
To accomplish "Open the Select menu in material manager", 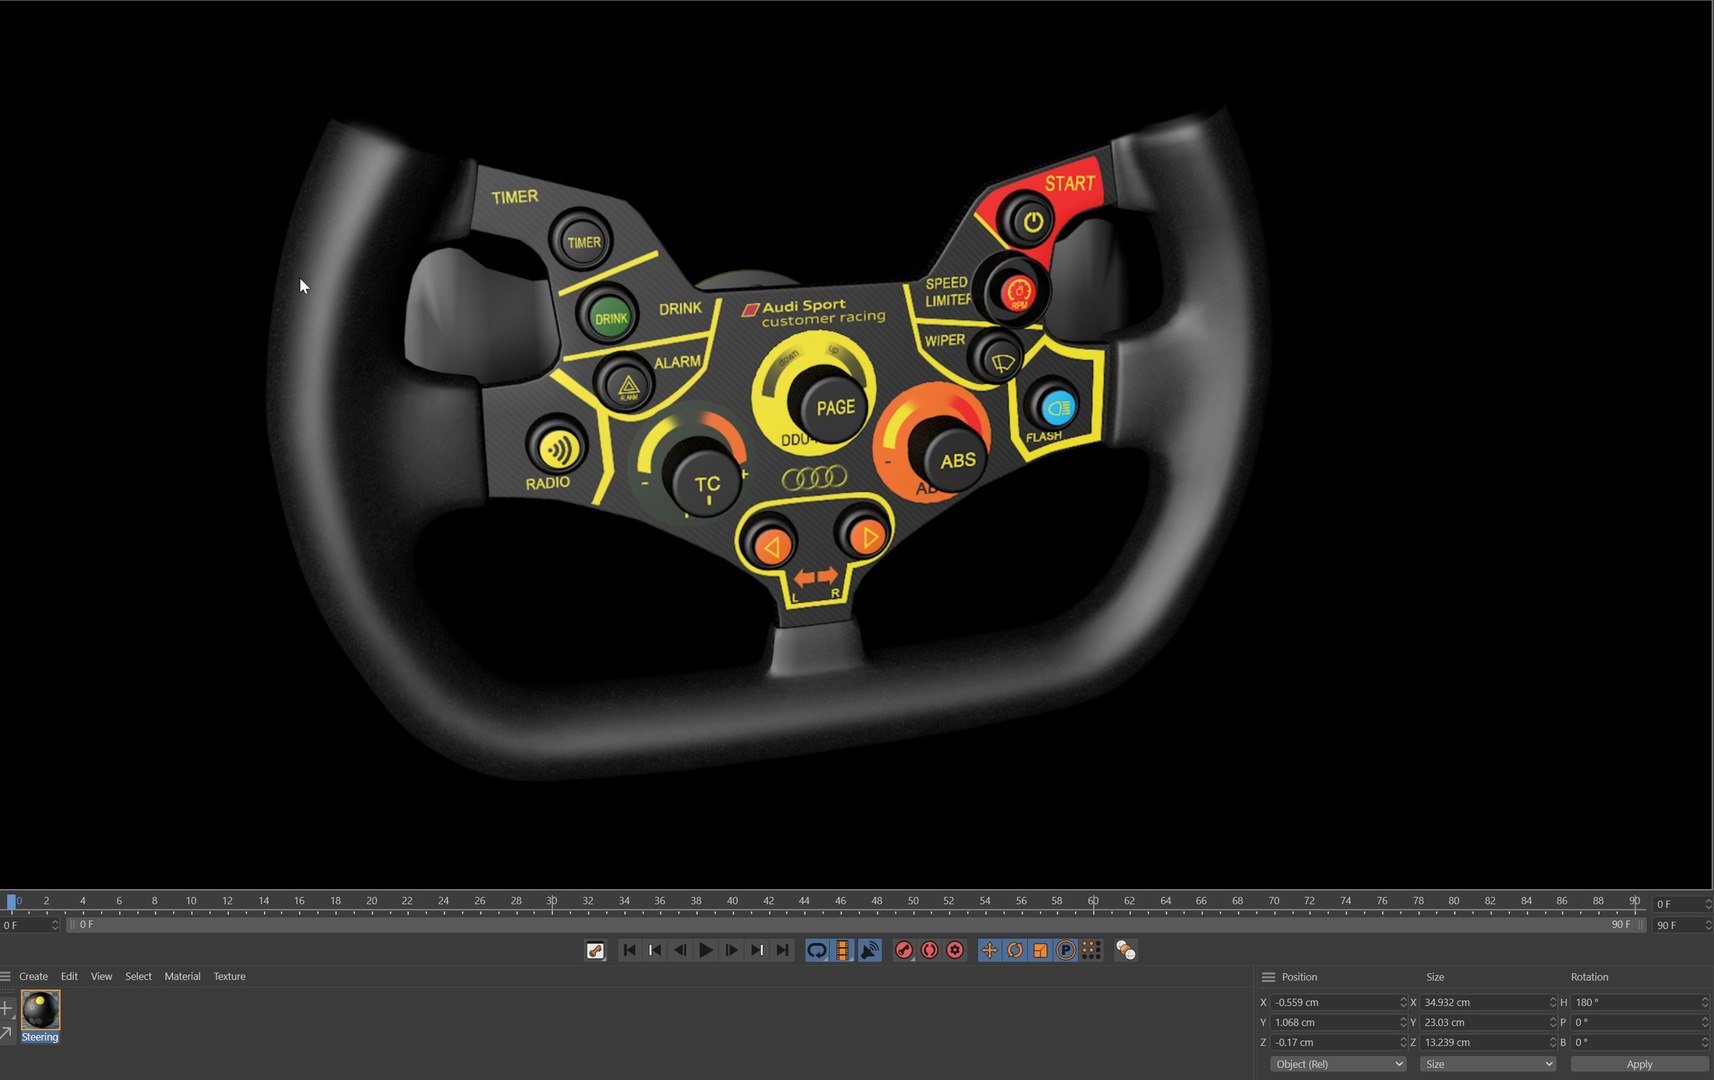I will [x=138, y=976].
